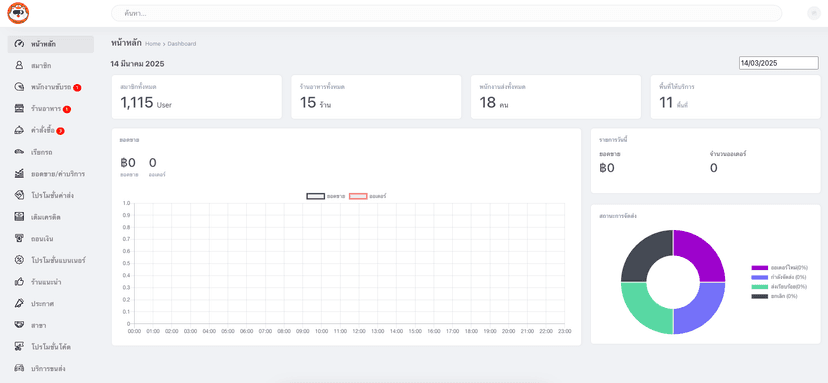Open ยอดขาย/ค่าบริการ chart icon
Image resolution: width=828 pixels, height=383 pixels.
(x=20, y=174)
